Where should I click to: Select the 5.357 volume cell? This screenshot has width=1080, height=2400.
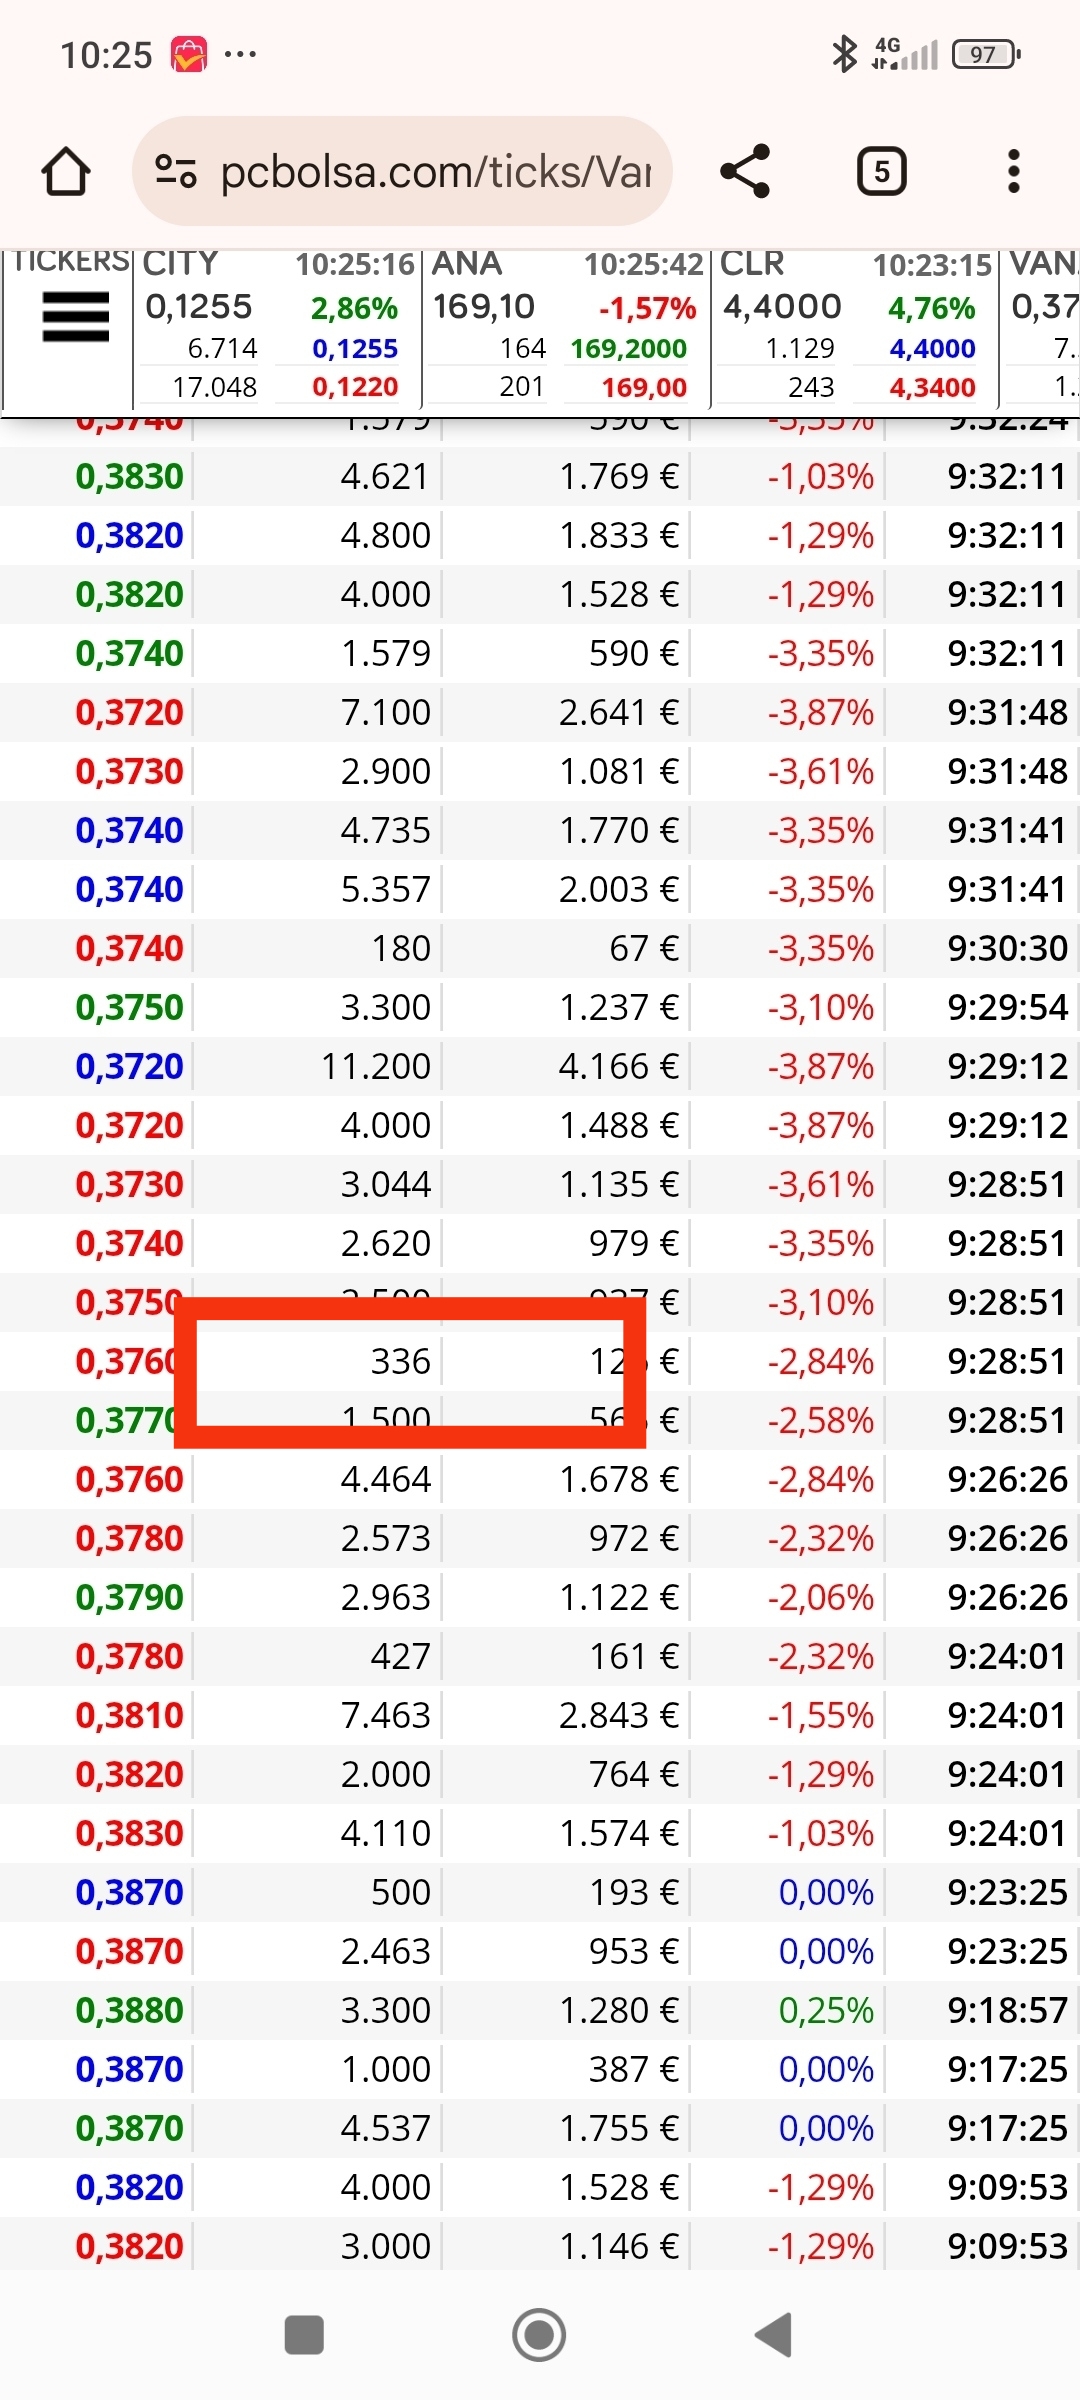point(385,890)
